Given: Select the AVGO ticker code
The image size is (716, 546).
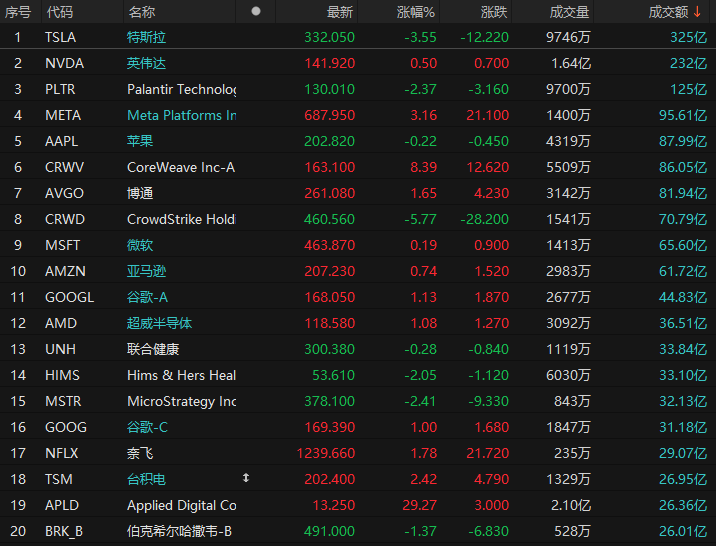Looking at the screenshot, I should click(x=64, y=193).
